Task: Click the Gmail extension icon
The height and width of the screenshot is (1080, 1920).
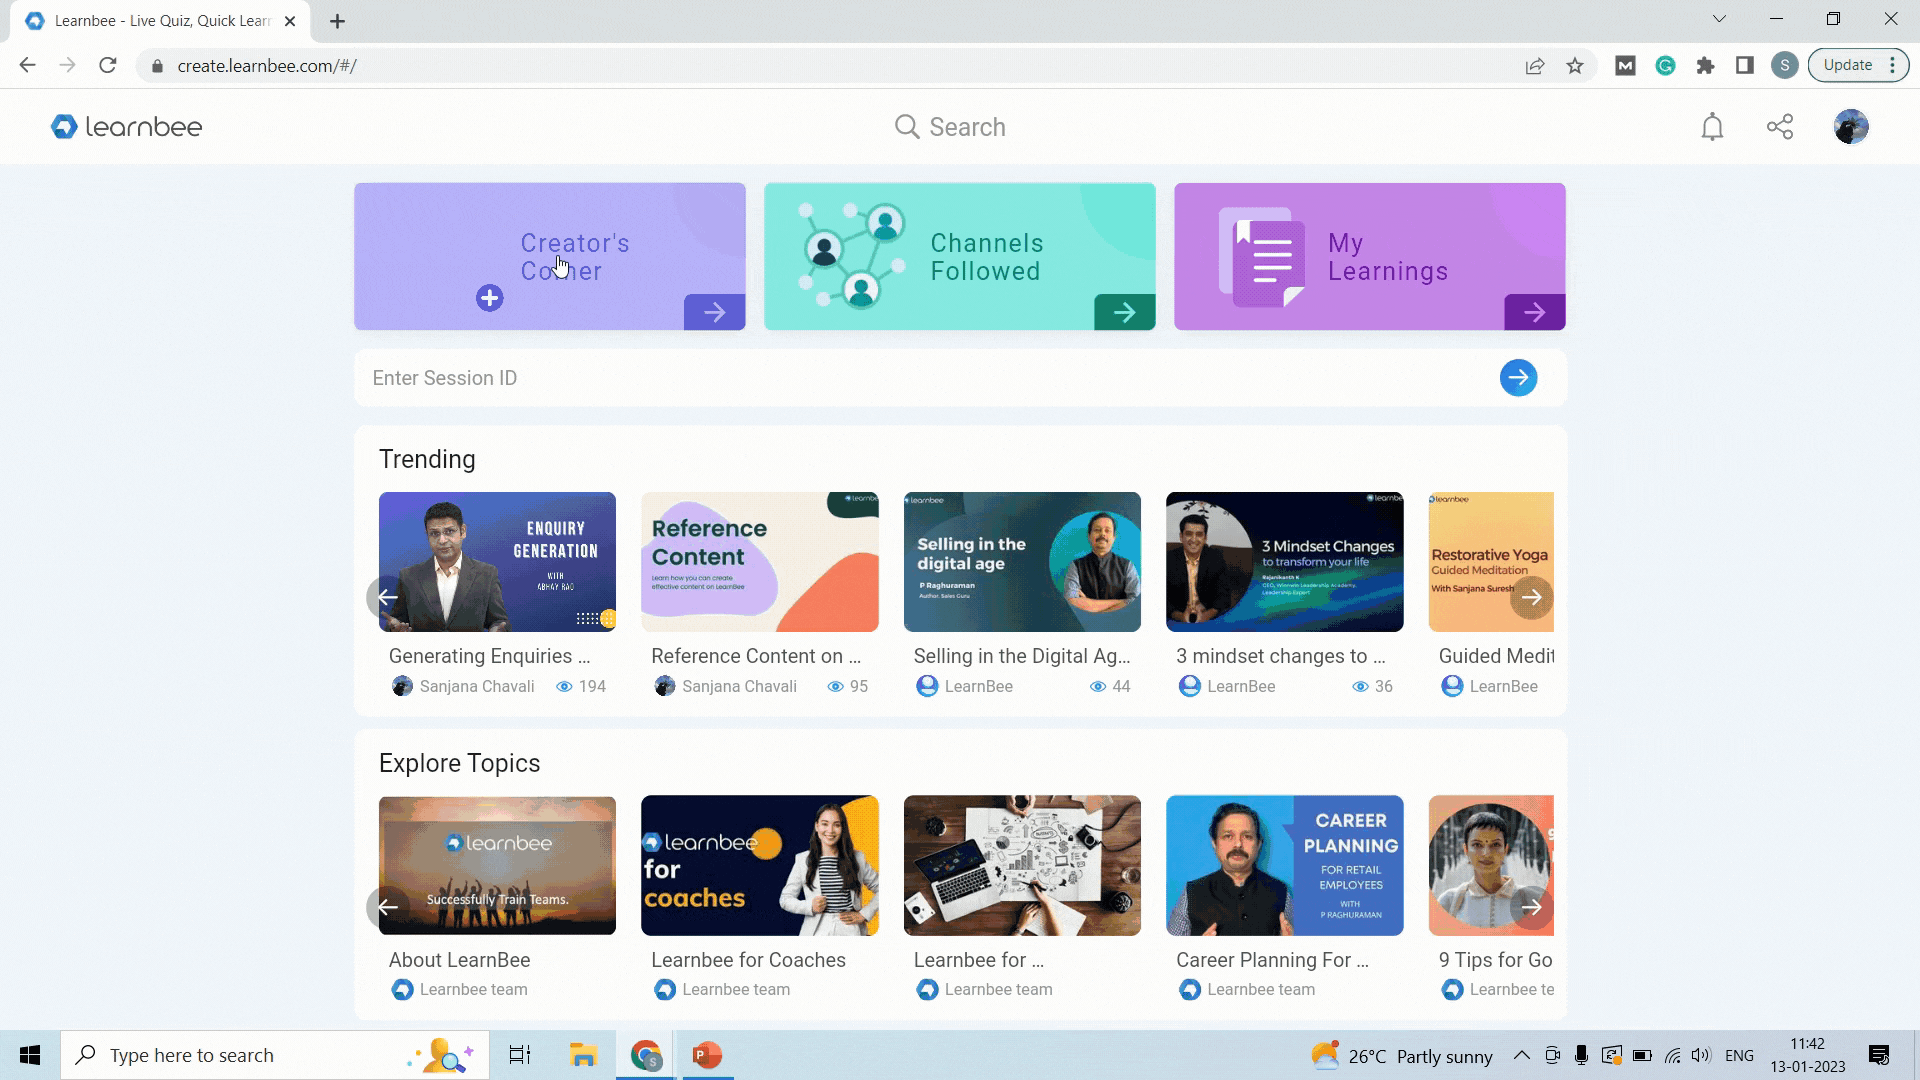Action: coord(1625,66)
